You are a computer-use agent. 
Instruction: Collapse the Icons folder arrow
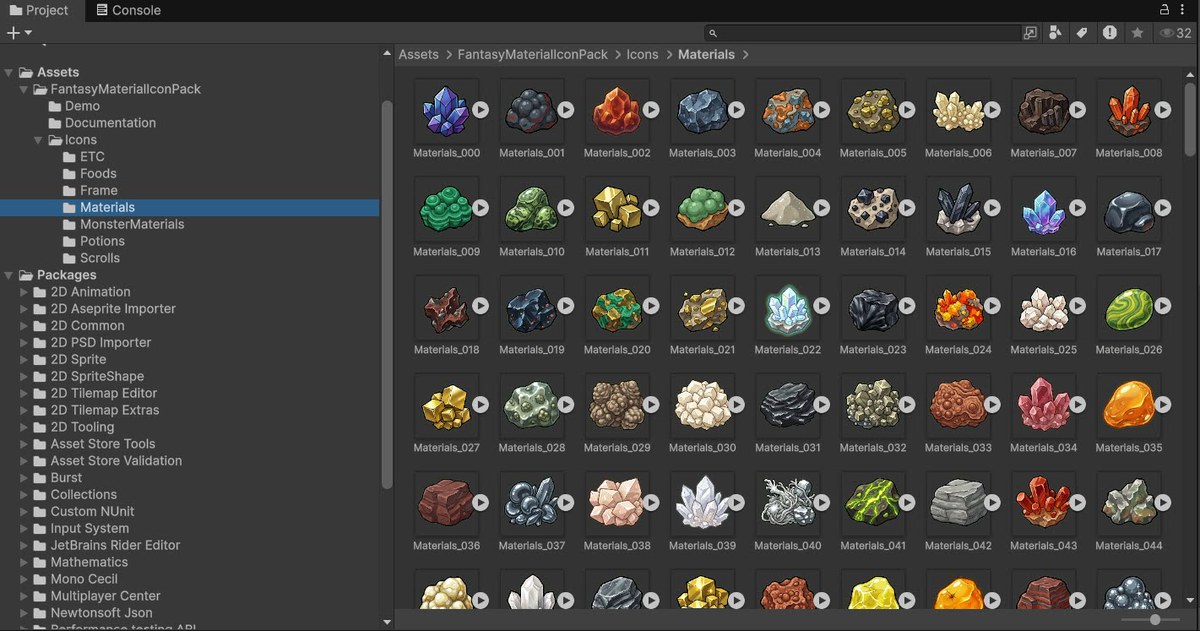(38, 140)
